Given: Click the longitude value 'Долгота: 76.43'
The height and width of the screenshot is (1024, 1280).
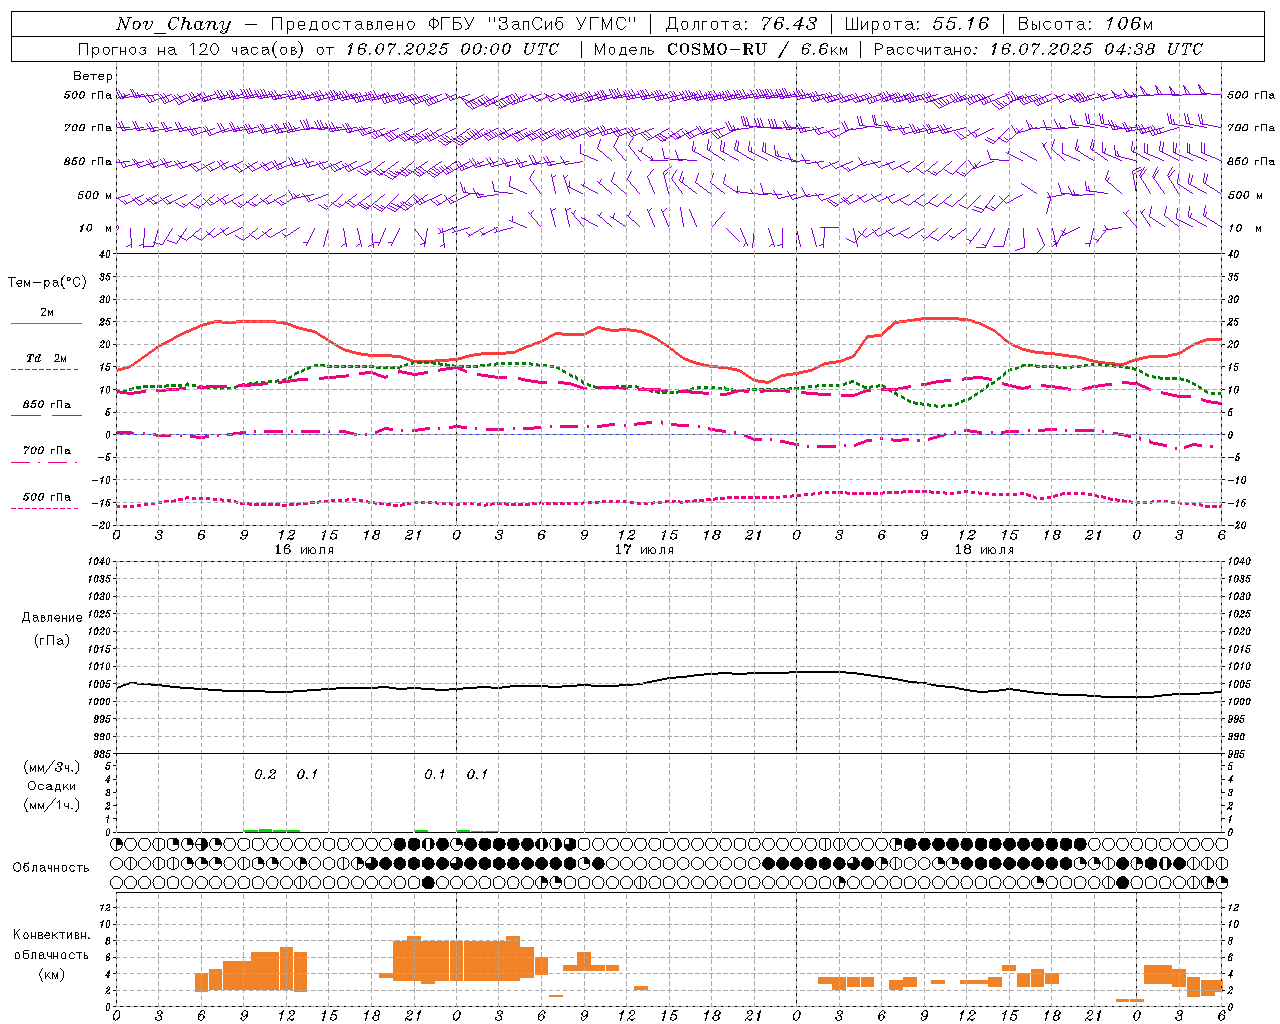Looking at the screenshot, I should click(x=741, y=24).
